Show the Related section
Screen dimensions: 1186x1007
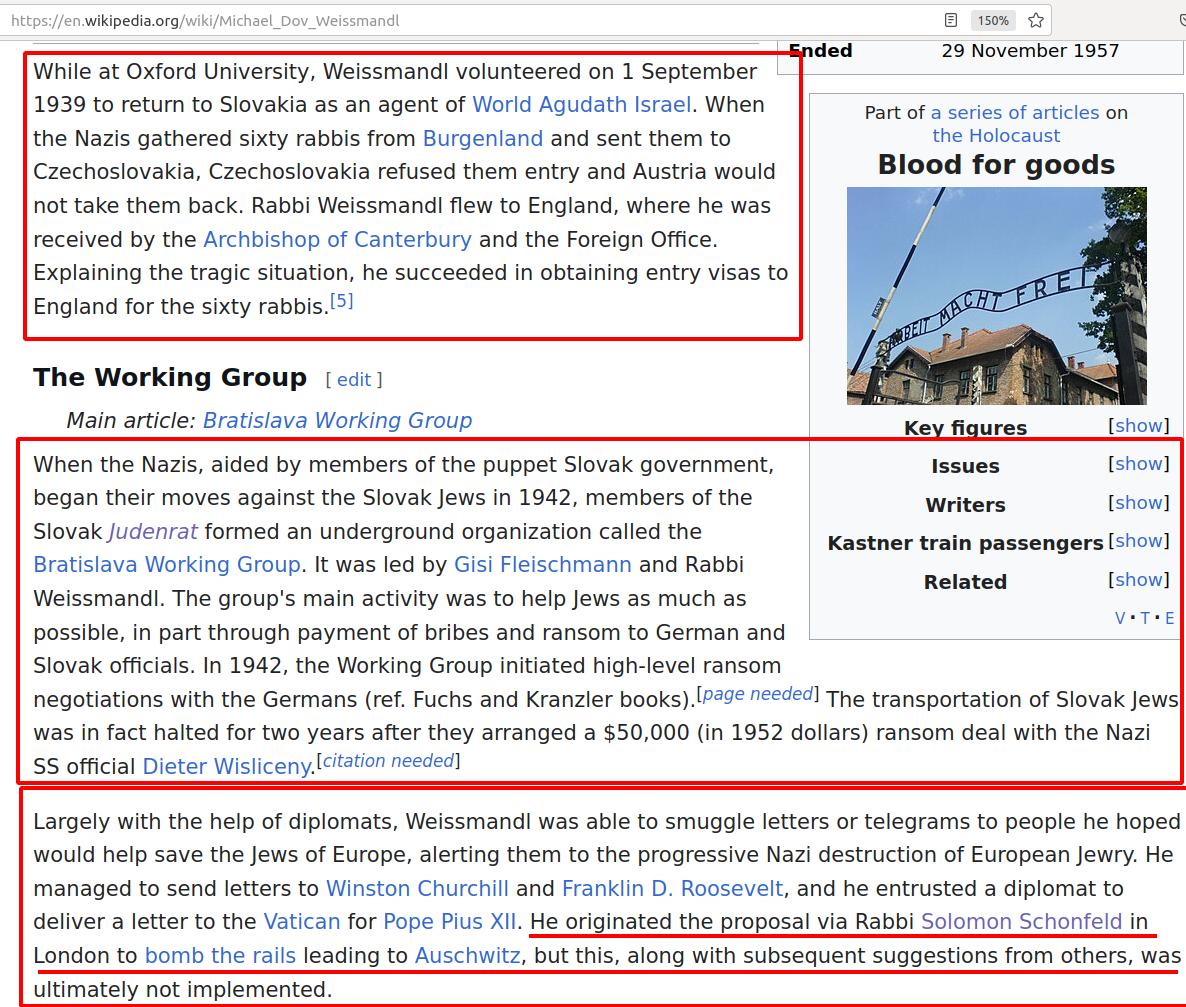pos(1138,580)
